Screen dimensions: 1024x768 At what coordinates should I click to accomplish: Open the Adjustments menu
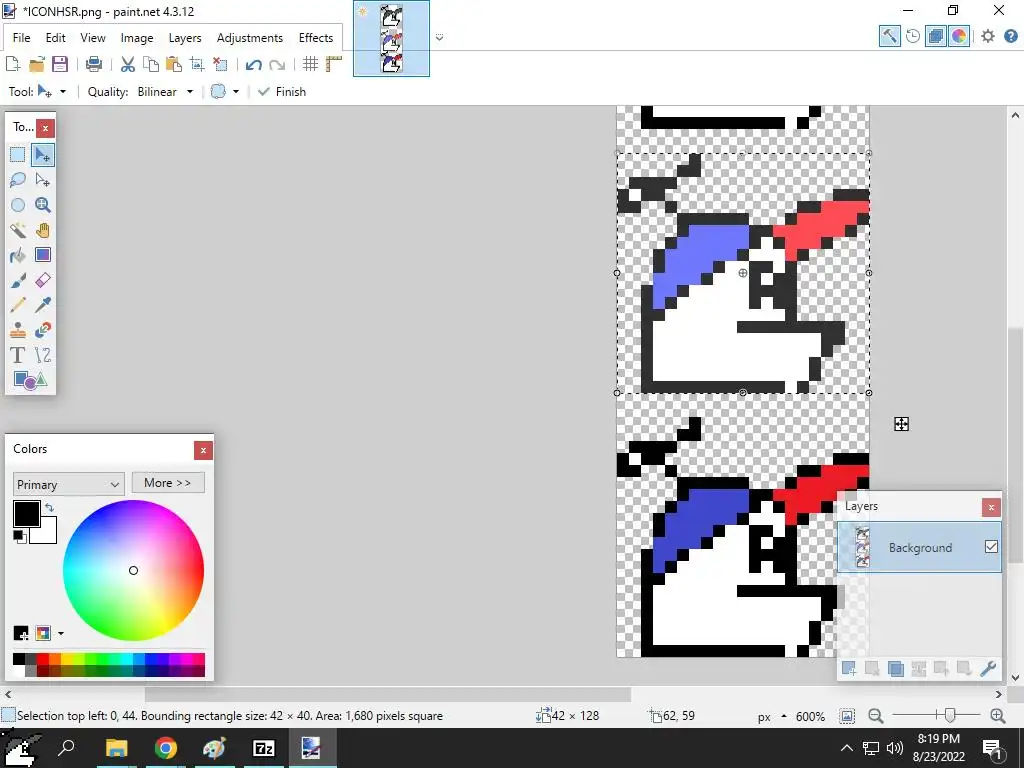249,38
